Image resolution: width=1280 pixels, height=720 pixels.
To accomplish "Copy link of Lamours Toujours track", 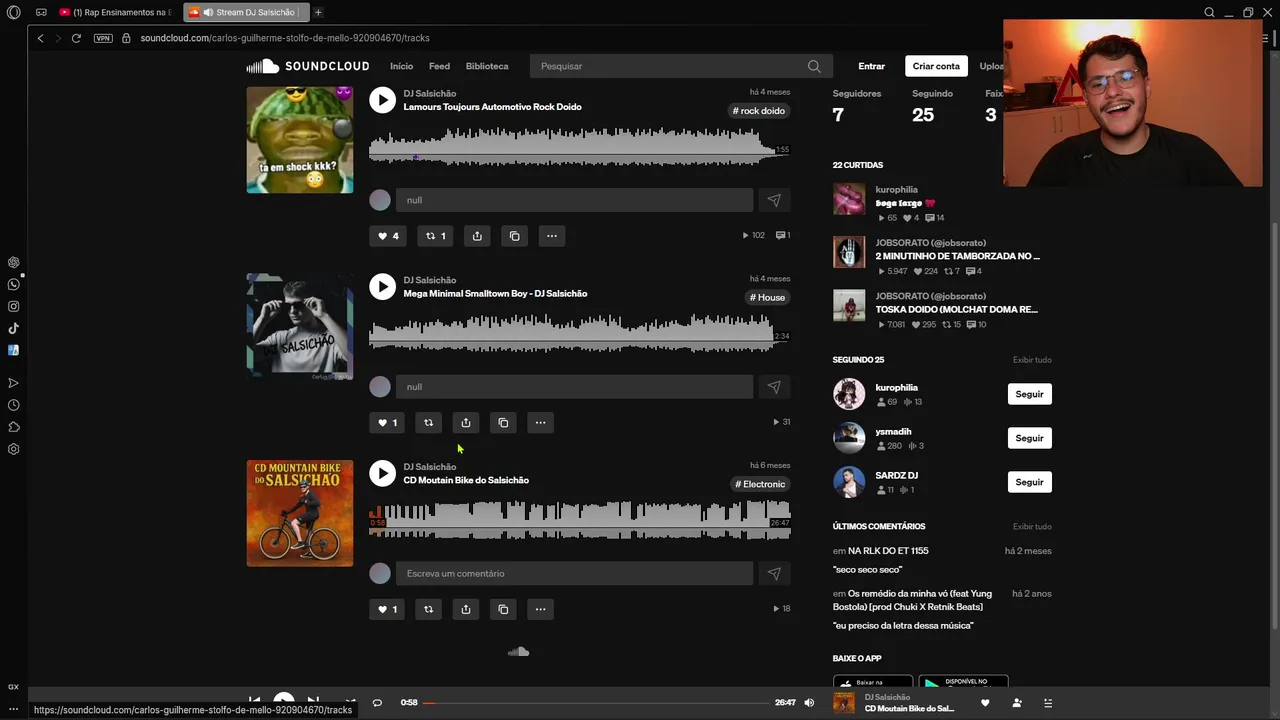I will (x=514, y=236).
